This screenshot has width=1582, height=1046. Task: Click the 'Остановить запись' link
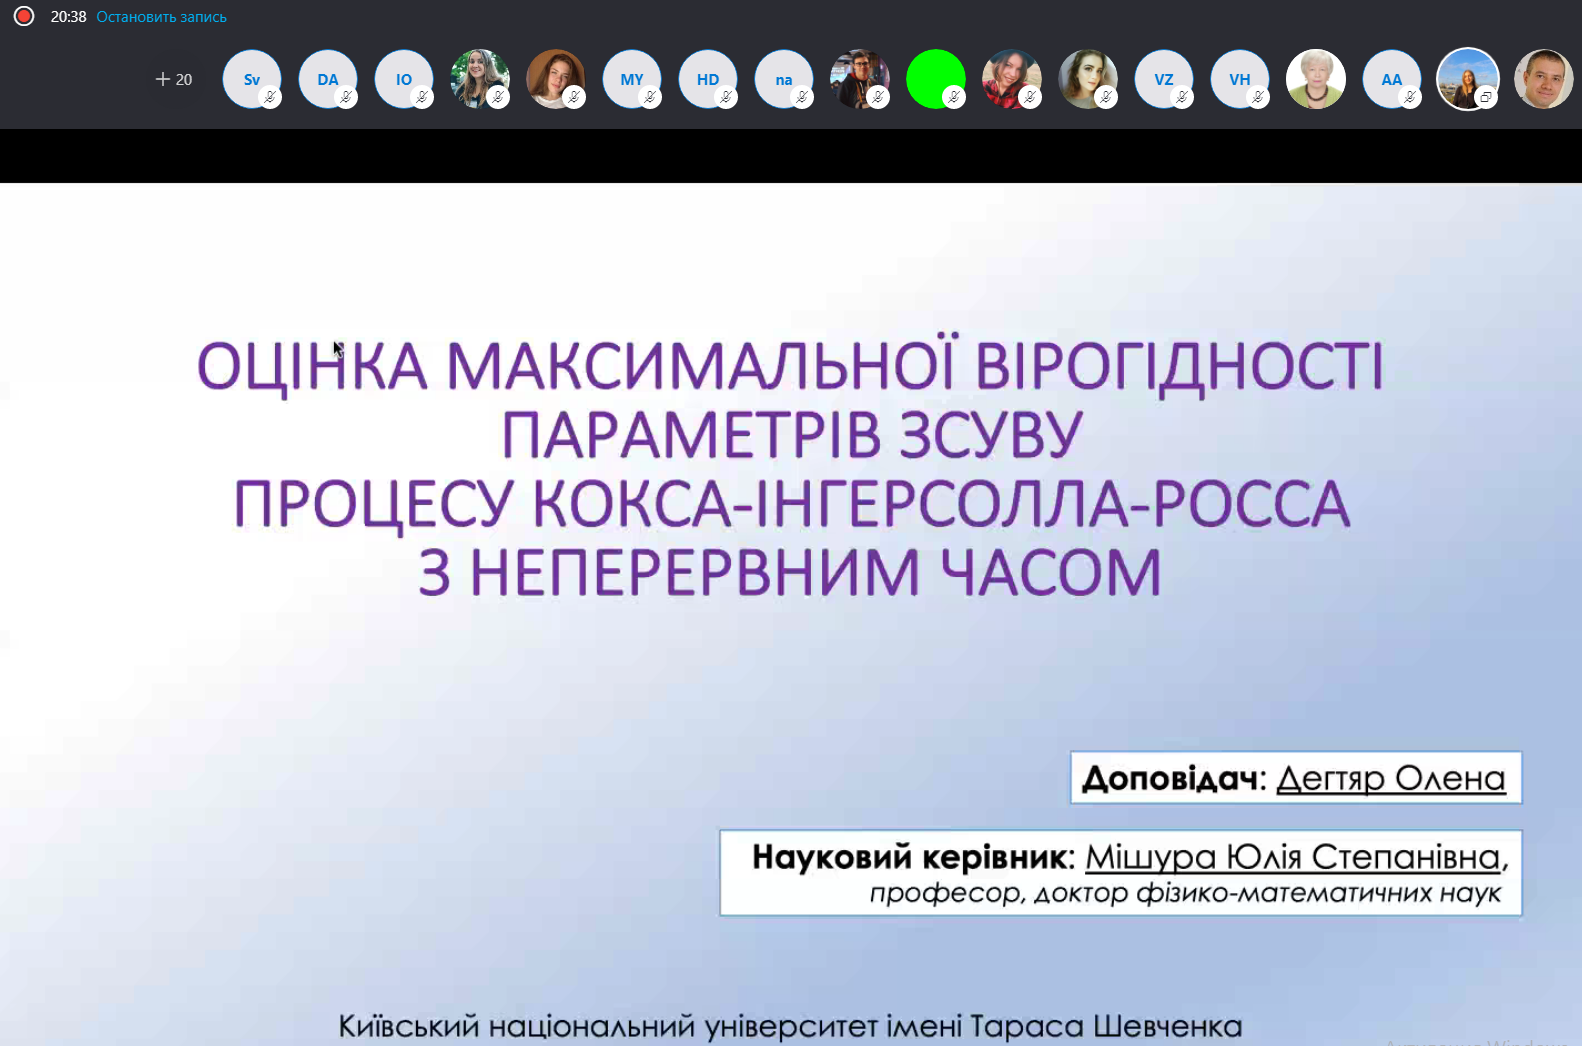point(161,17)
